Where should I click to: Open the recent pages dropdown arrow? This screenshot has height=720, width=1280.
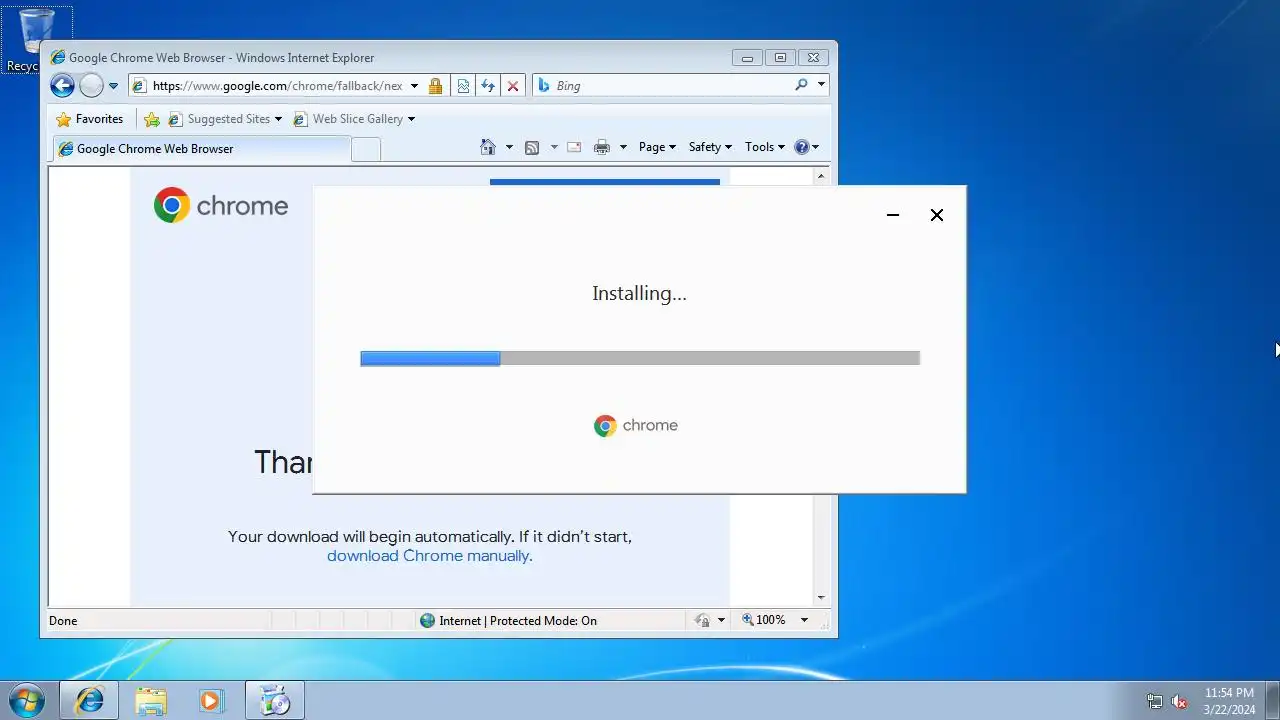click(113, 86)
